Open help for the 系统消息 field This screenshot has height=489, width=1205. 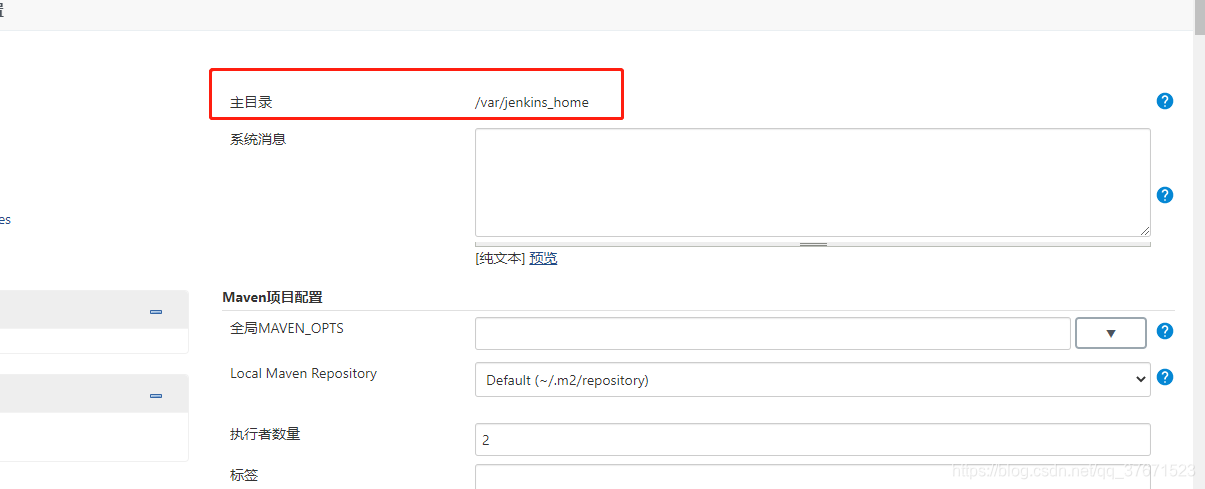point(1164,195)
